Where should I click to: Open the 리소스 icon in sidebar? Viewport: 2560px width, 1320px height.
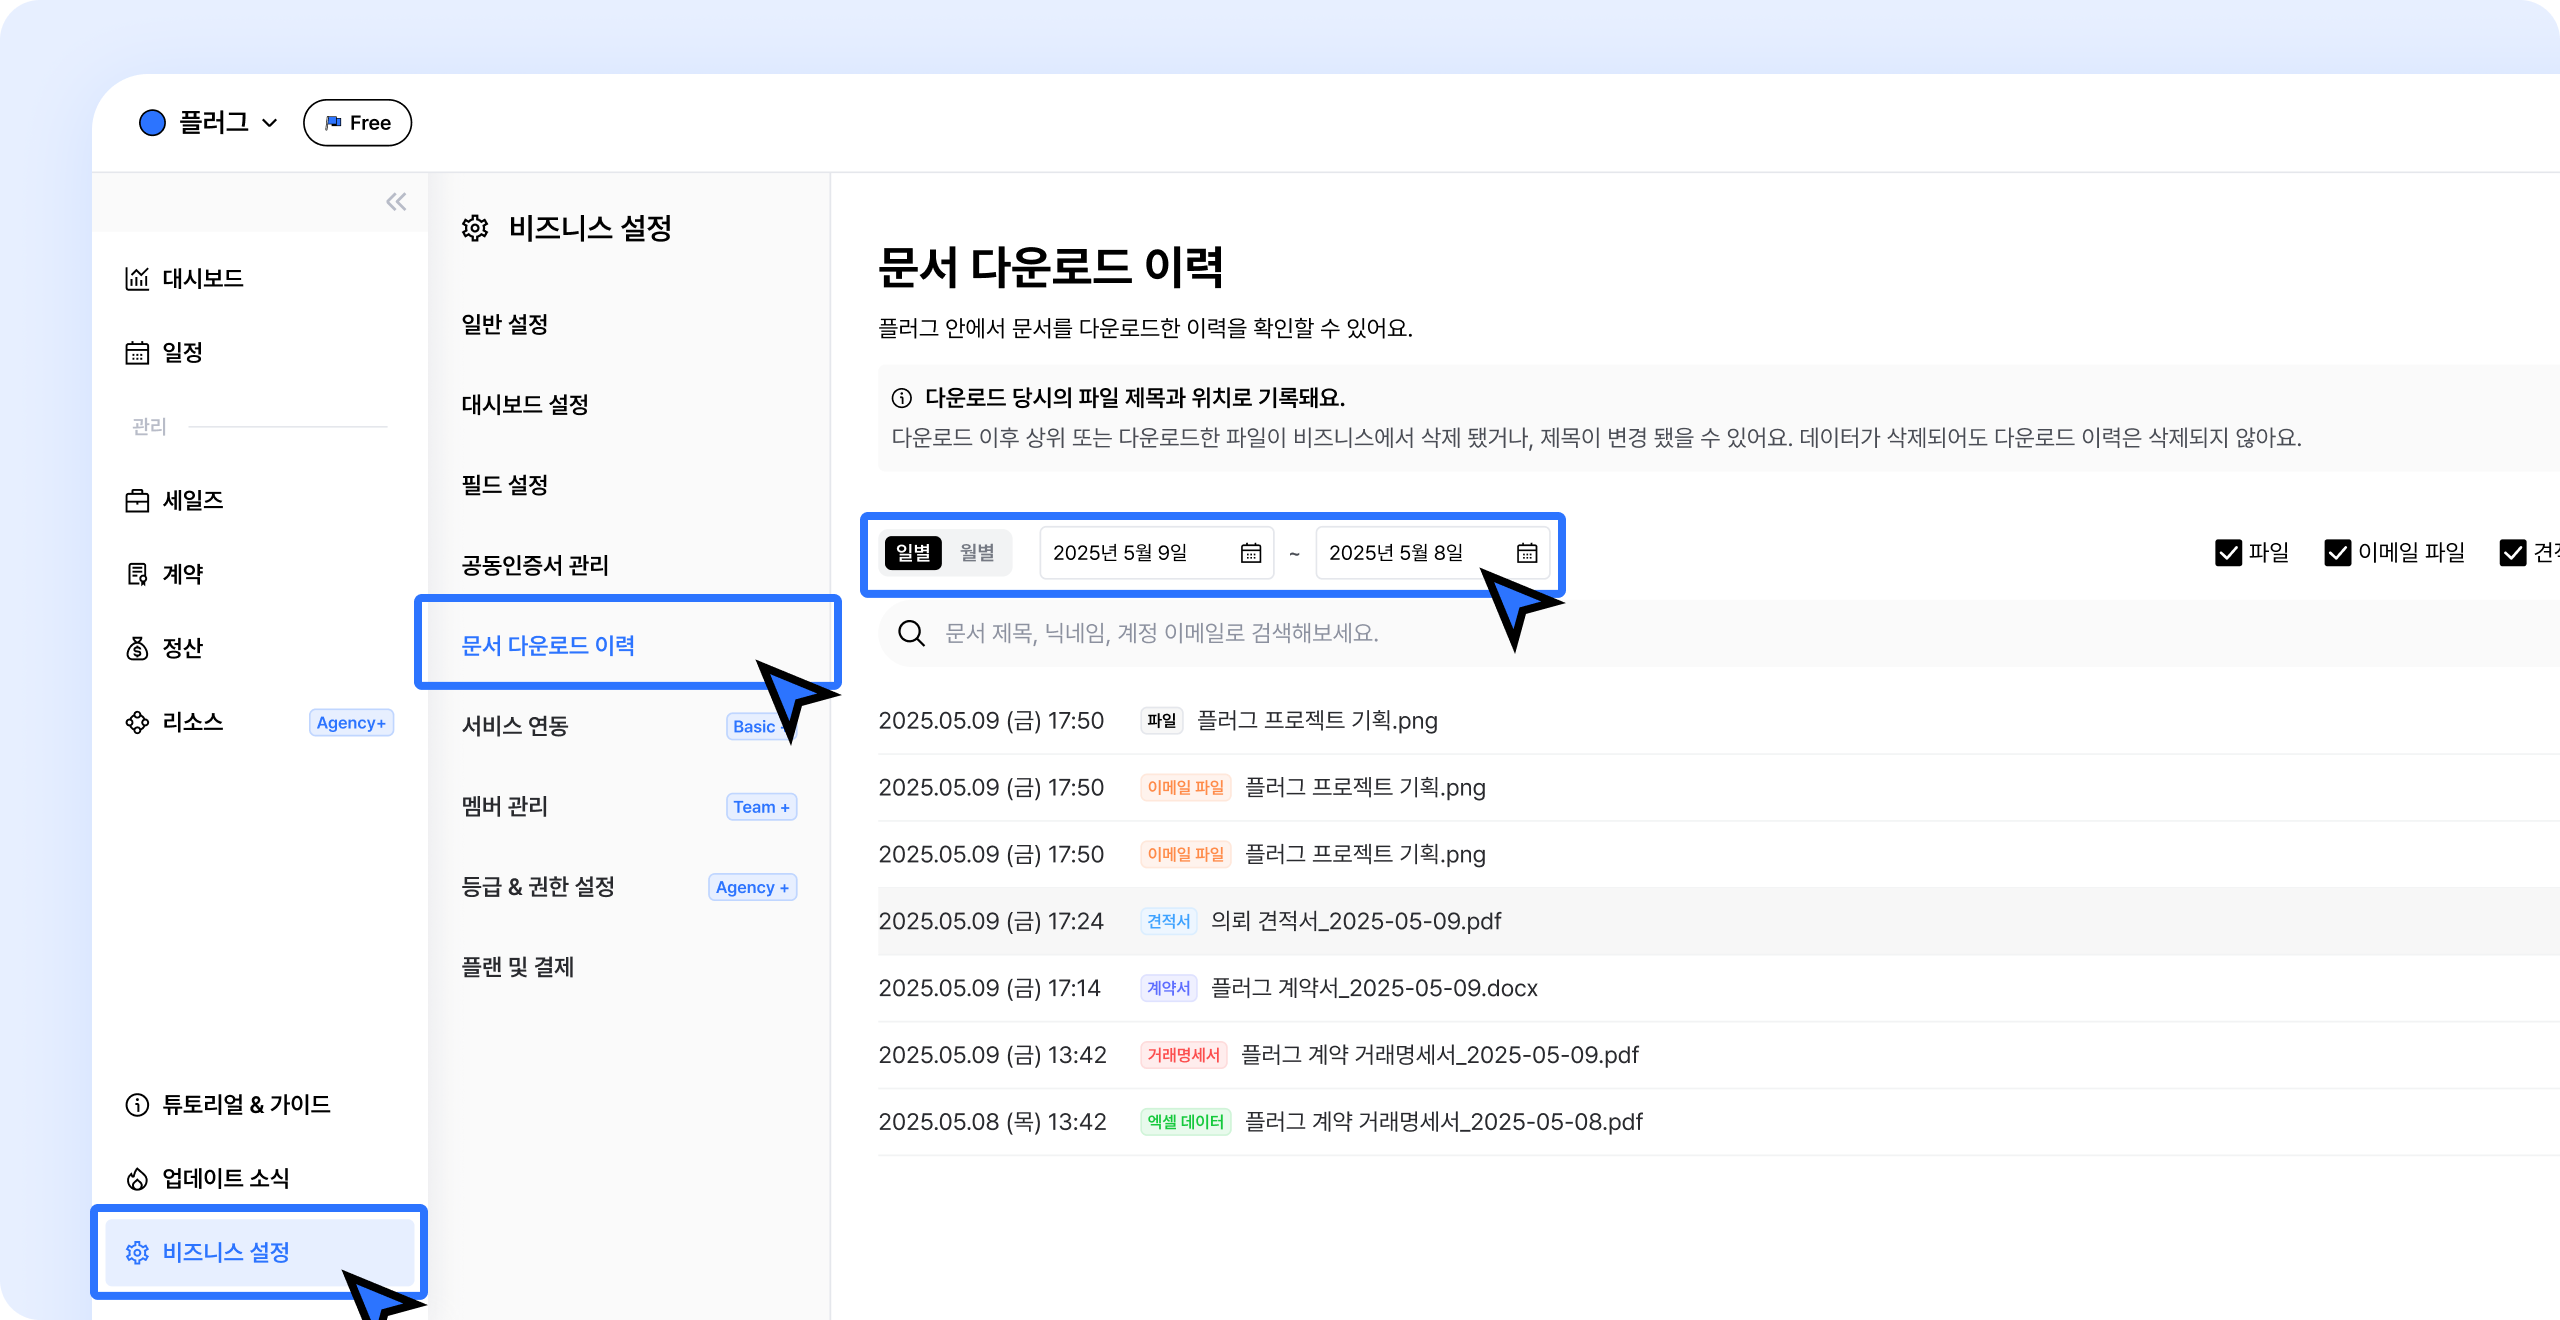tap(137, 722)
